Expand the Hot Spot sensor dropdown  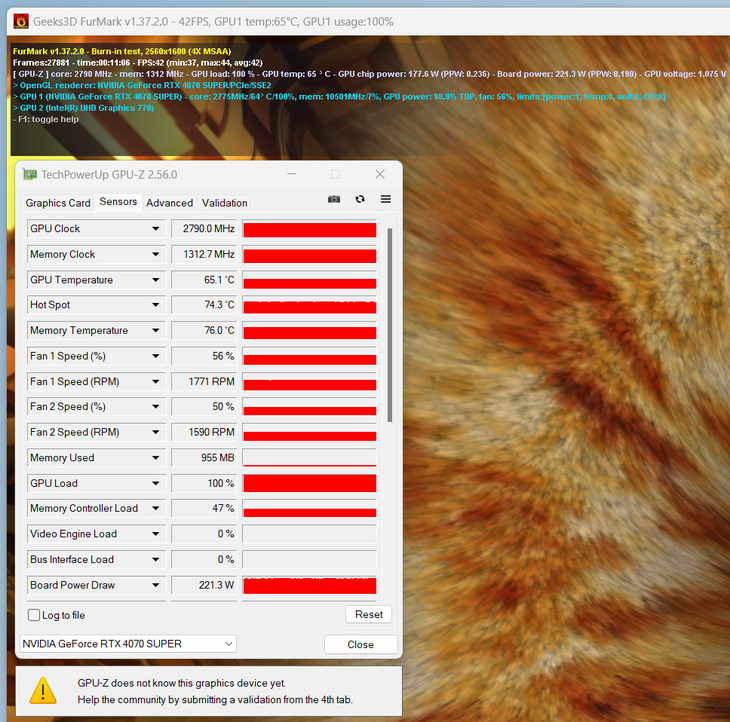pyautogui.click(x=155, y=305)
